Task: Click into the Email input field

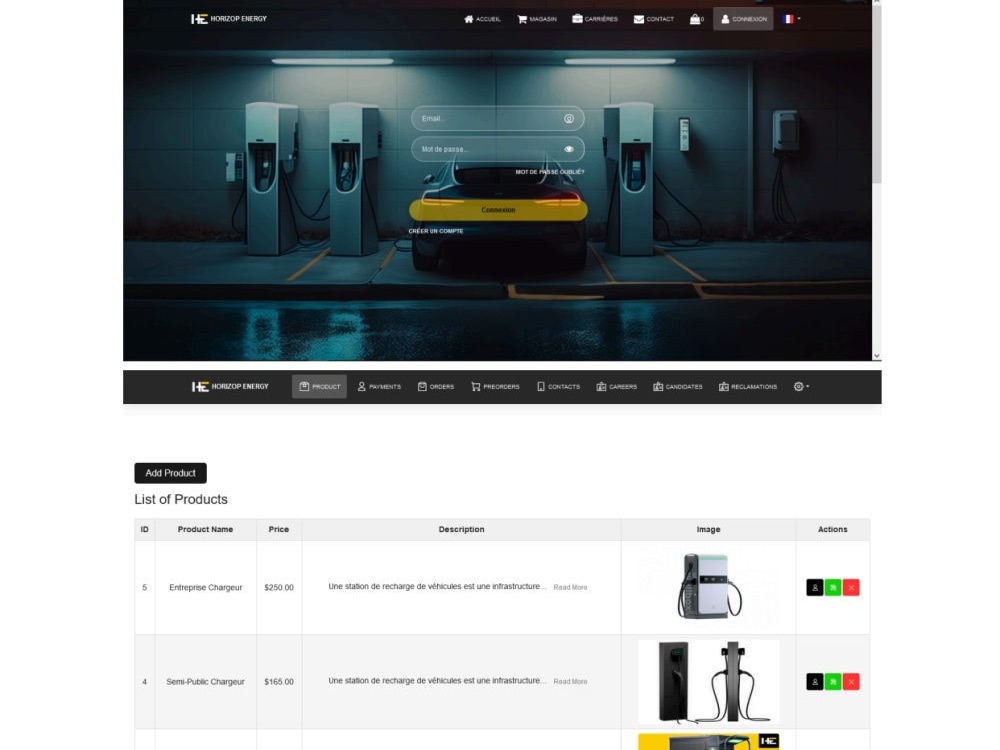Action: (497, 119)
